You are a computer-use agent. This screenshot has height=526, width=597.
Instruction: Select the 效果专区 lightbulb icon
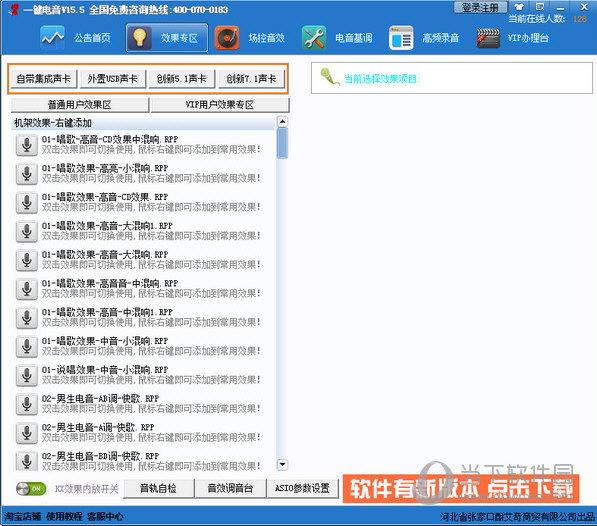coord(140,38)
